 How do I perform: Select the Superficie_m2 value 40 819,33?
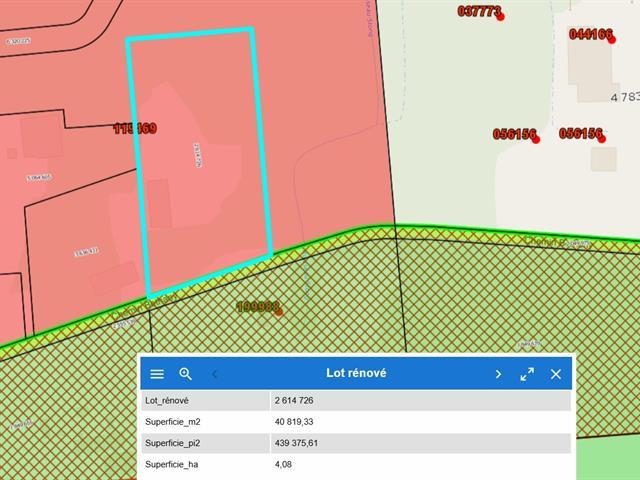[x=299, y=422]
